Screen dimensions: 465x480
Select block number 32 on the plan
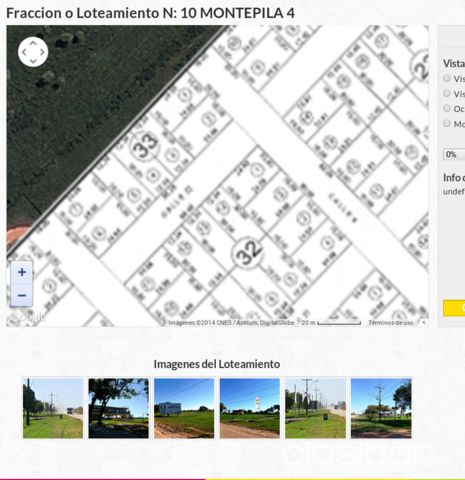(248, 252)
